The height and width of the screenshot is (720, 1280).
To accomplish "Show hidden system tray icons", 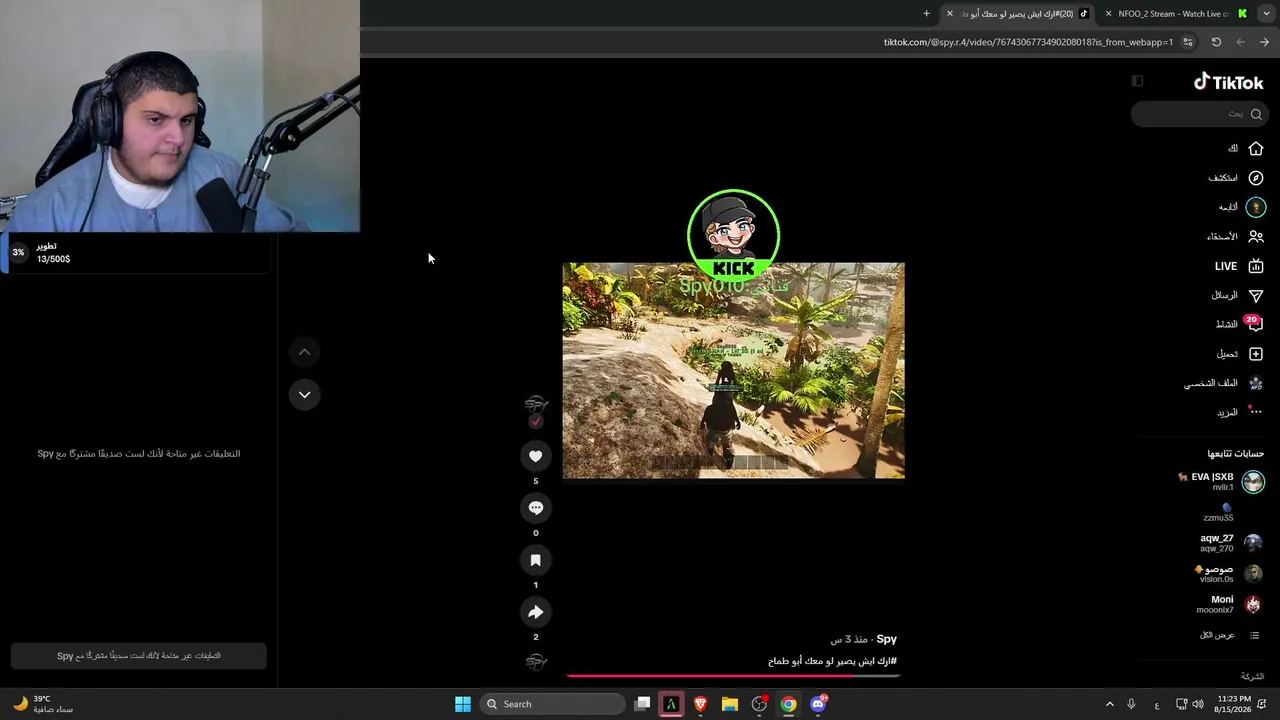I will pyautogui.click(x=1109, y=704).
